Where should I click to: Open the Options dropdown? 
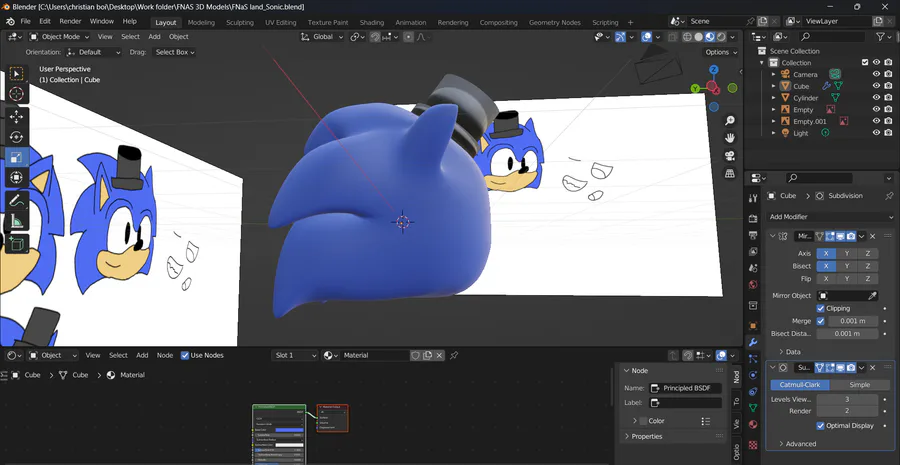click(721, 52)
